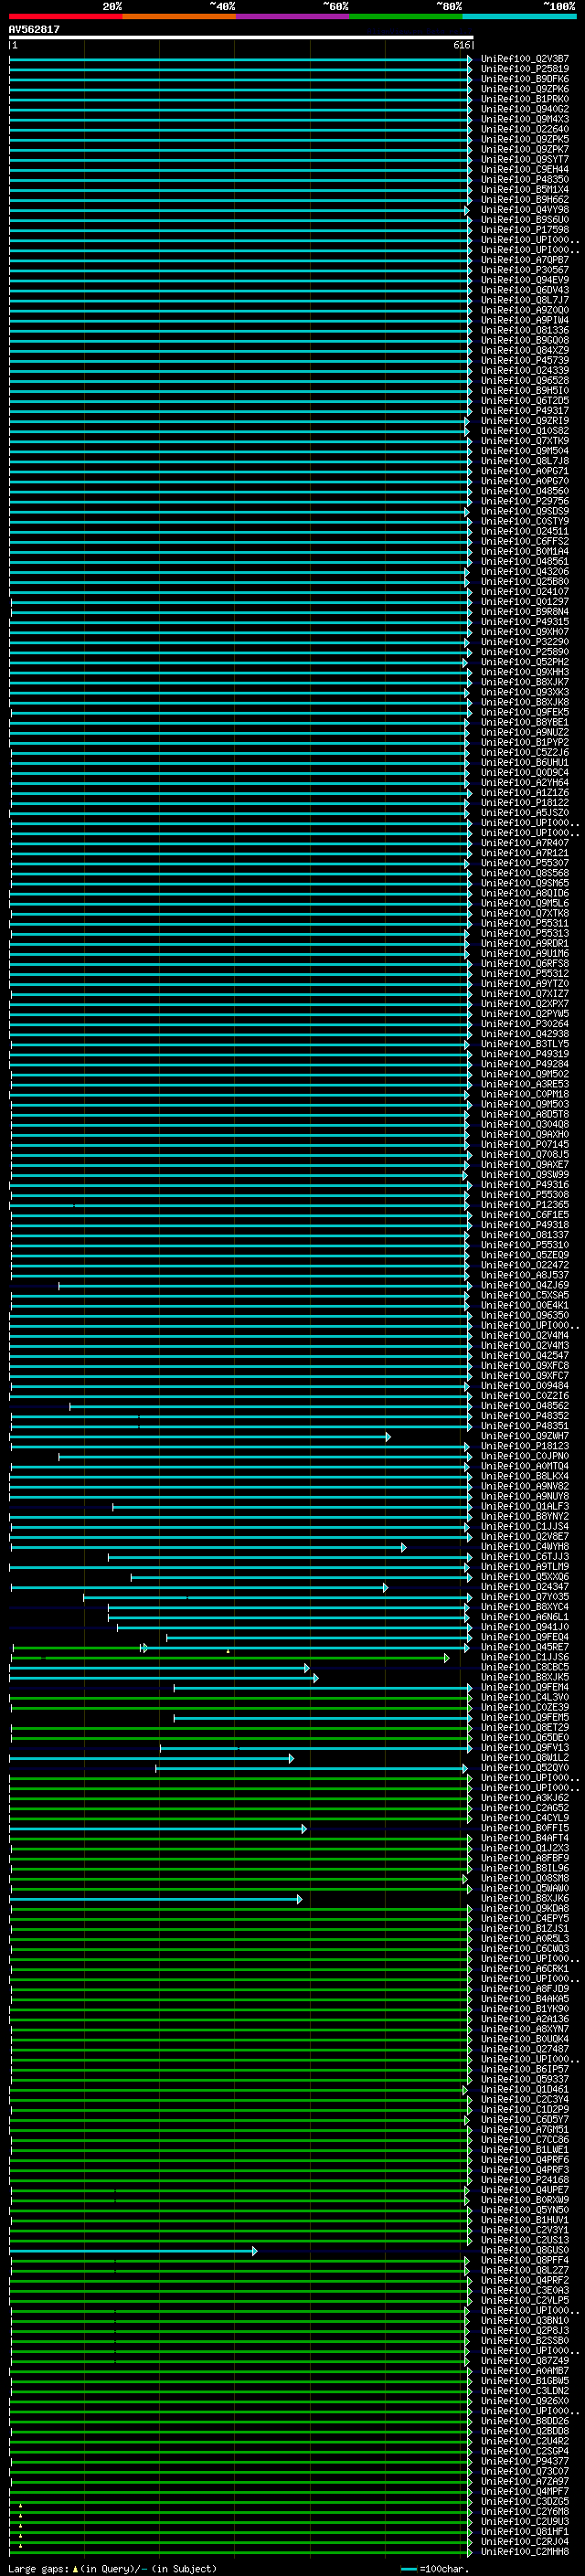Click hit UniRef100_P48350
Screen dimensions: 585x2576
[525, 180]
